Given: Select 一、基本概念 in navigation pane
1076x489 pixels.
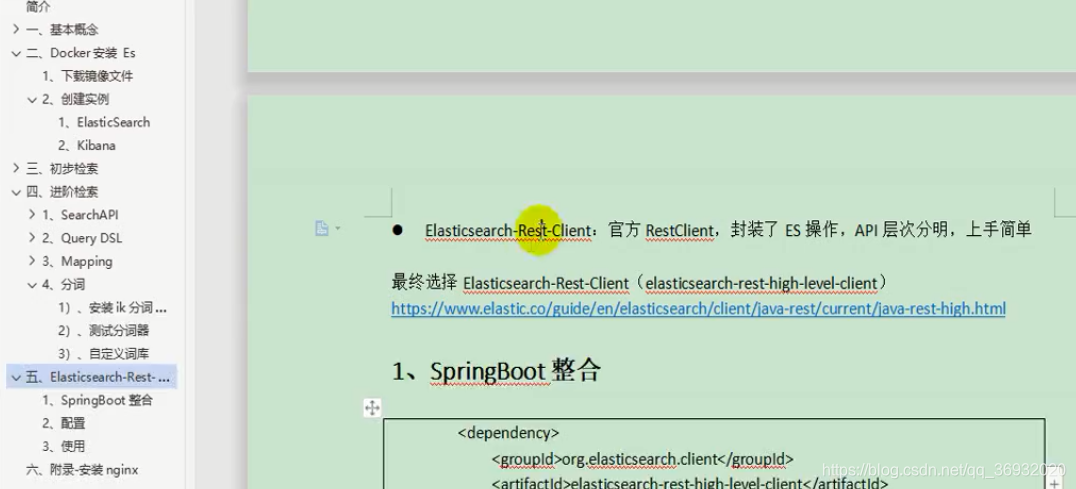Looking at the screenshot, I should 62,29.
